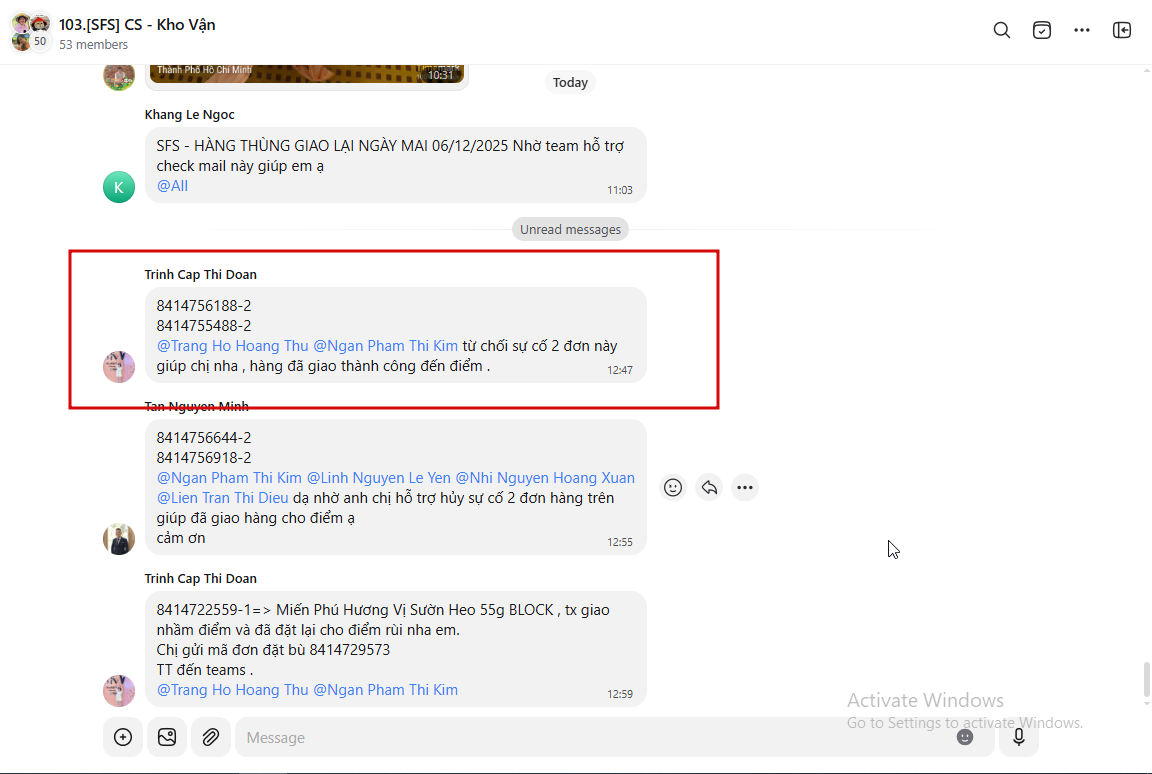This screenshot has height=774, width=1152.
Task: Click @Trang Ho Hoang Thu in 12:59 message
Action: (x=232, y=690)
